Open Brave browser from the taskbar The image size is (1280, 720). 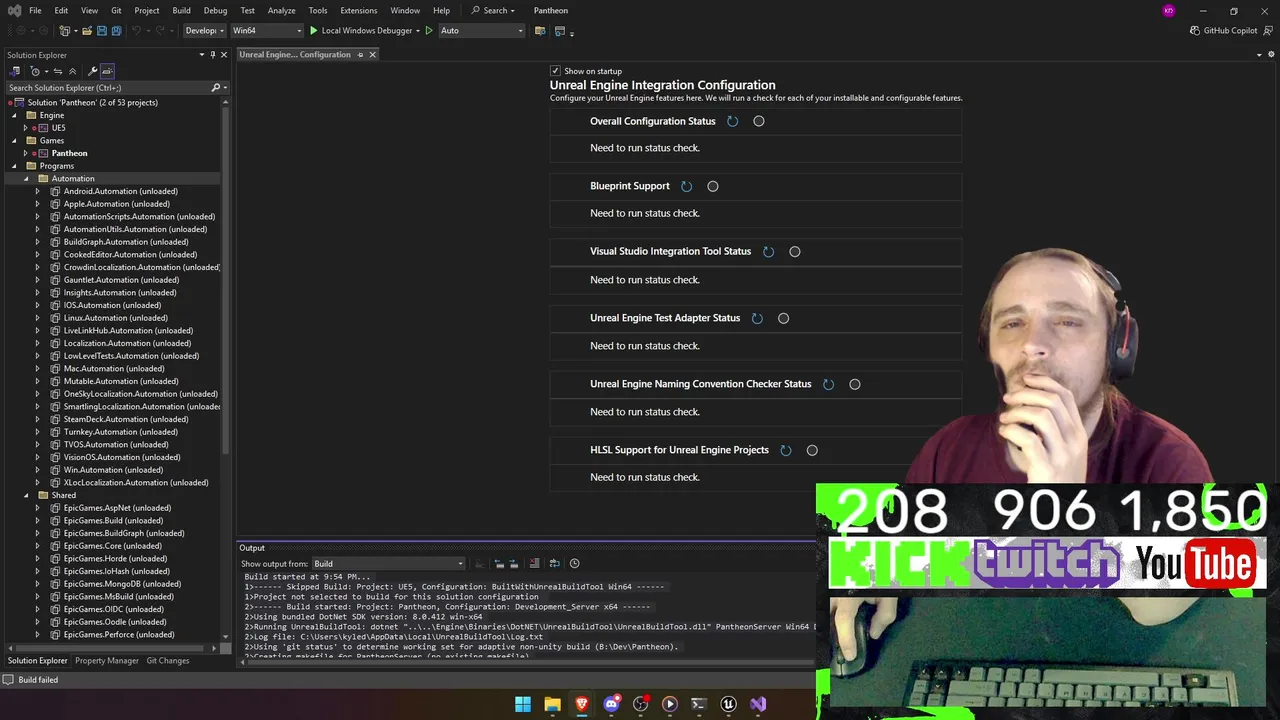(582, 704)
